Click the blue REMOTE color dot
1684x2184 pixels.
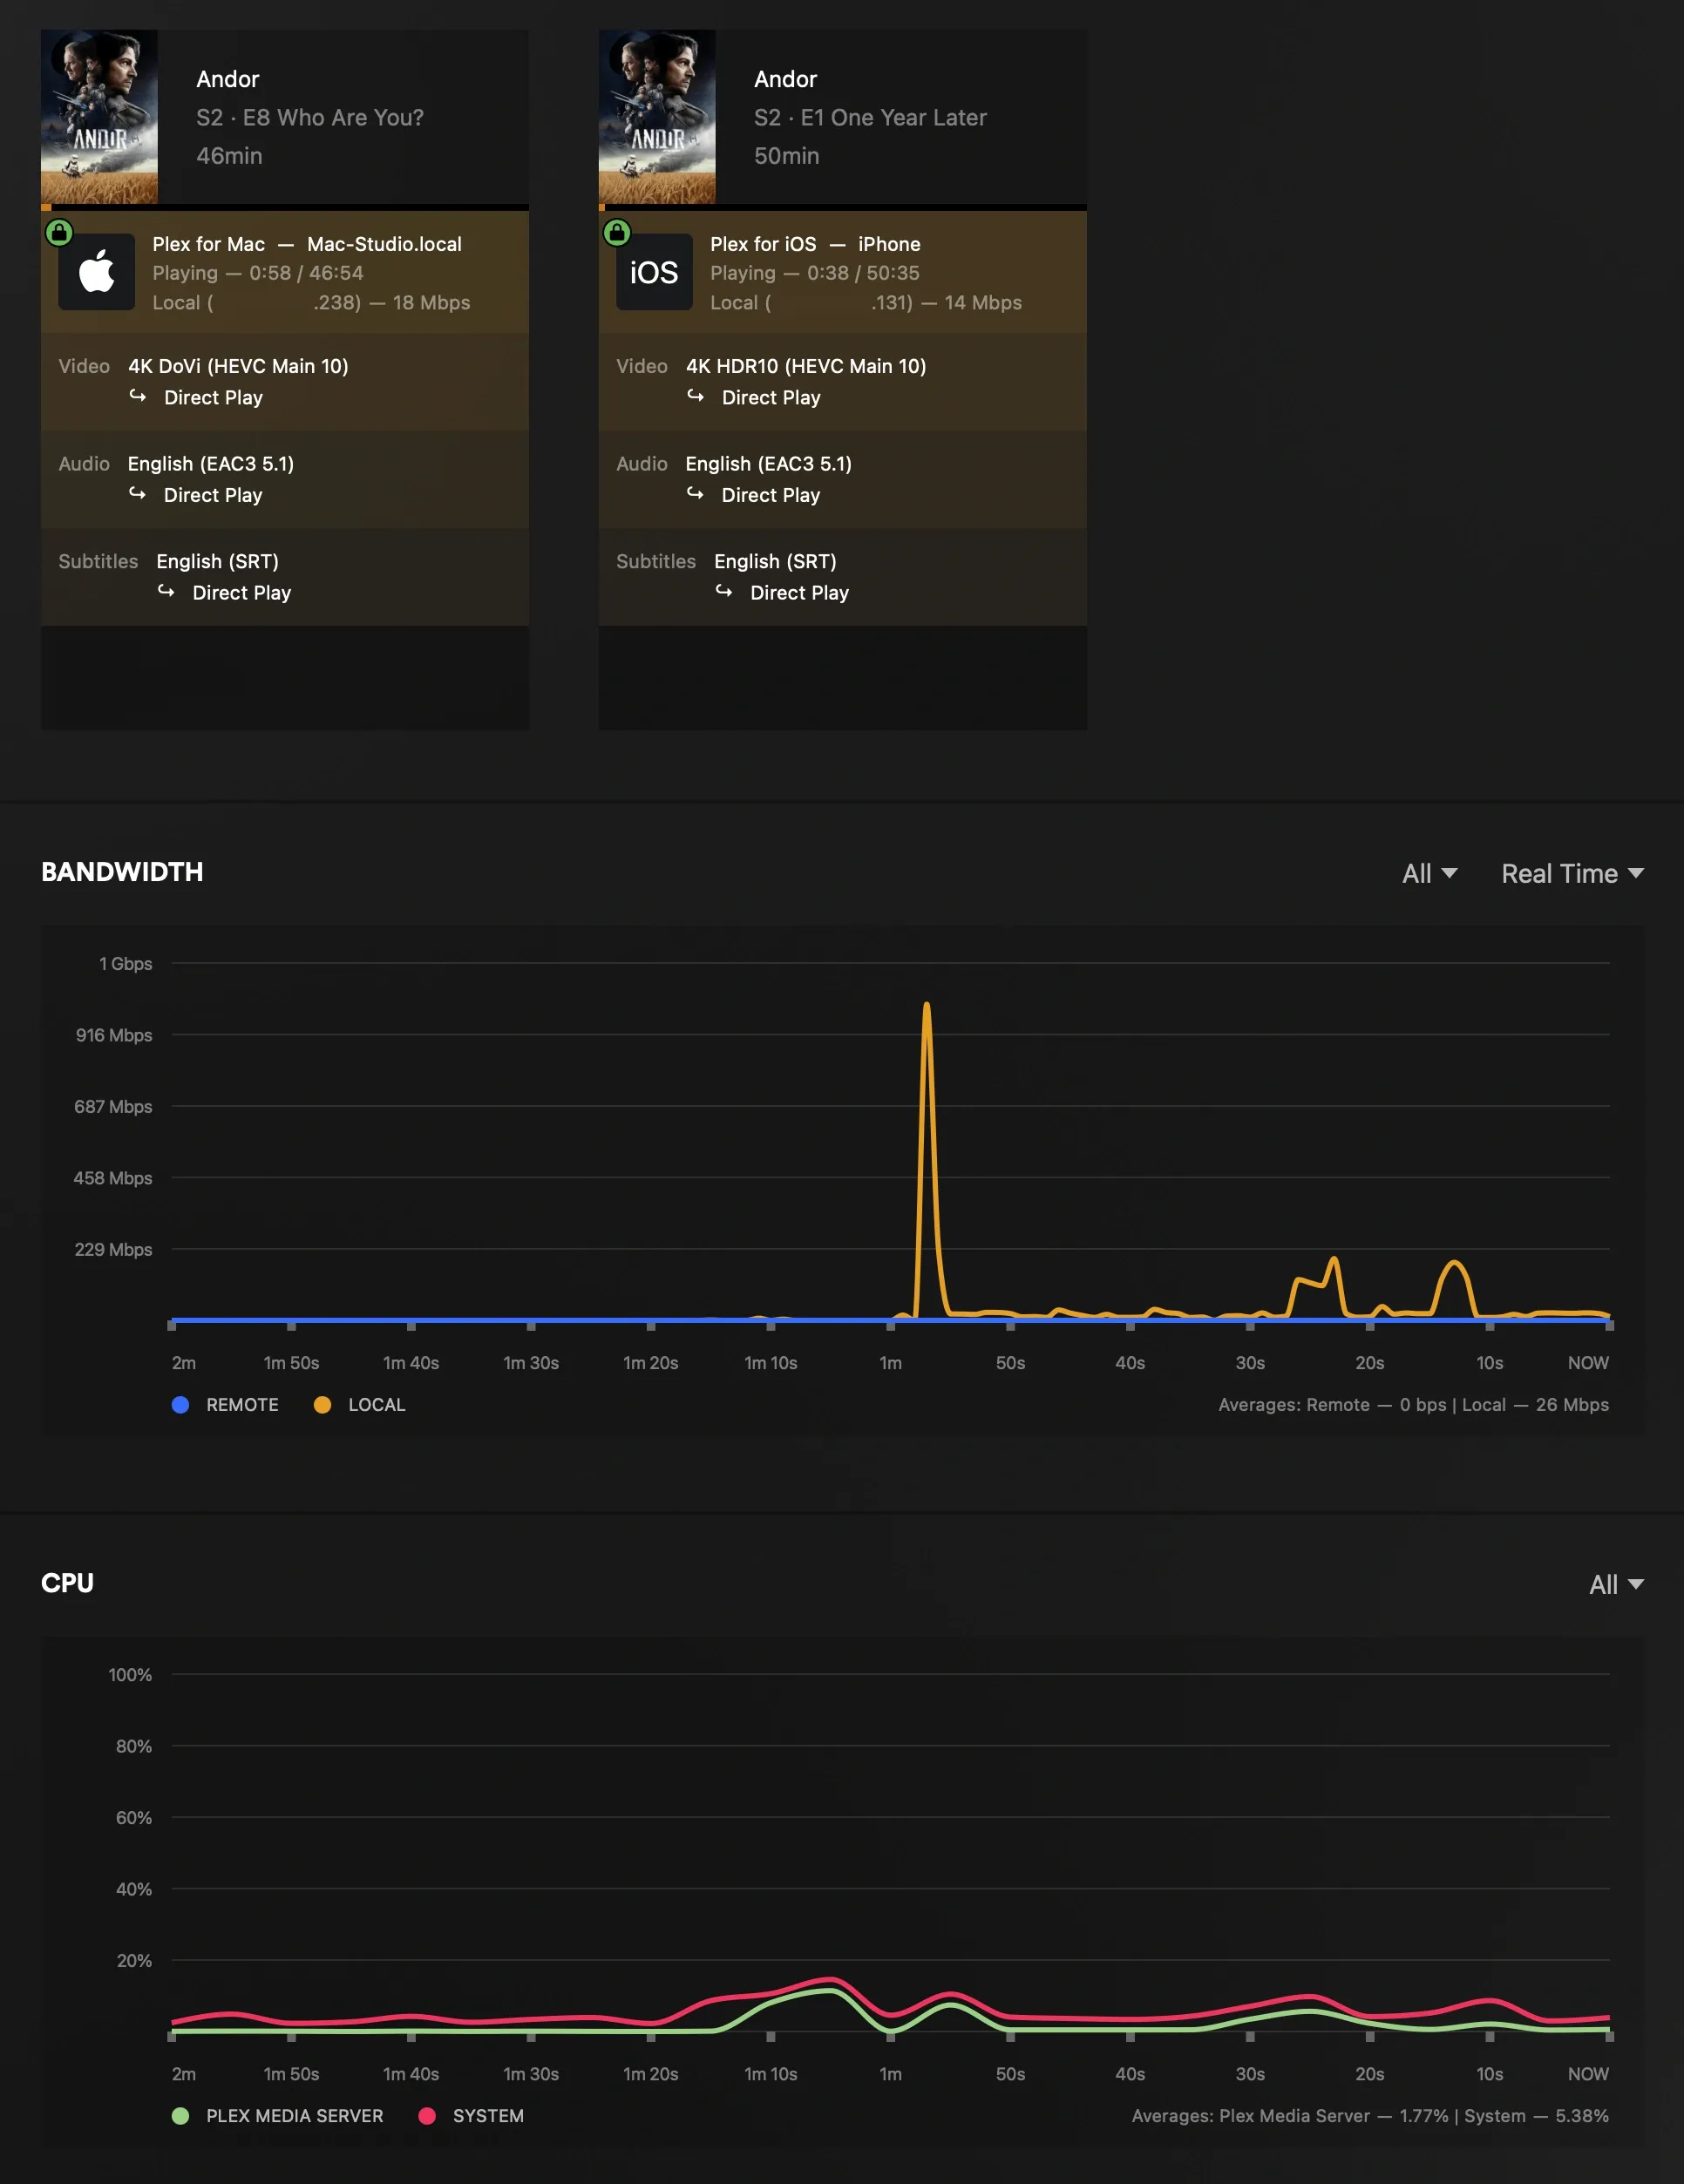pyautogui.click(x=181, y=1405)
